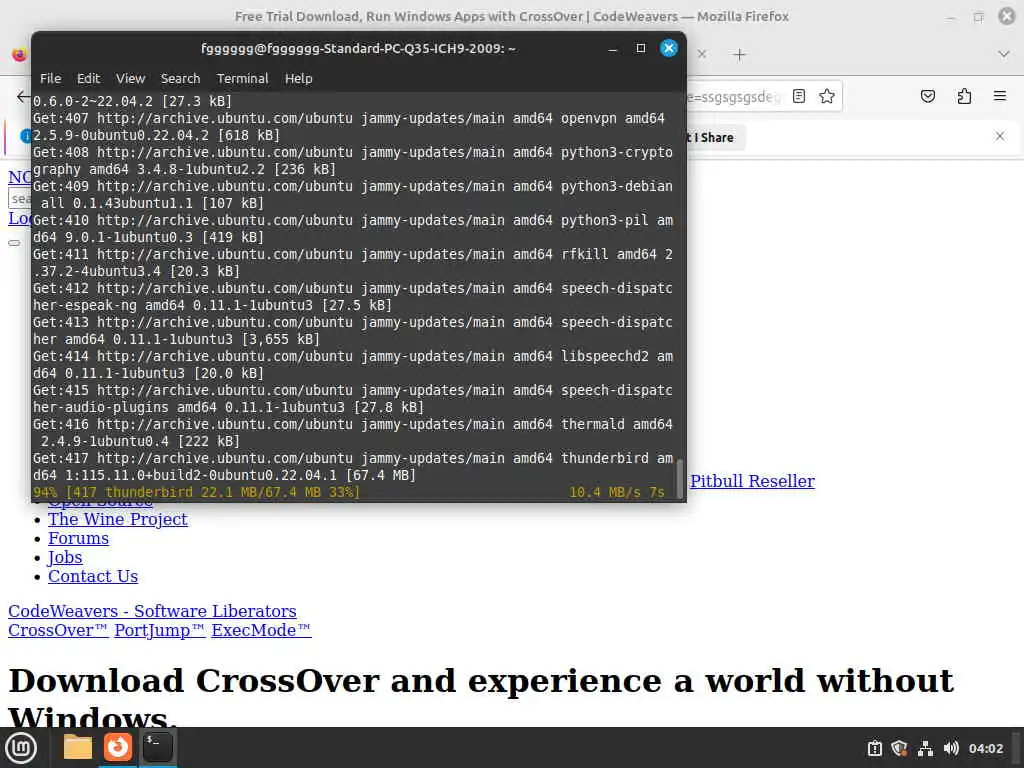The height and width of the screenshot is (768, 1024).
Task: Toggle Firefox reader view icon
Action: point(799,97)
